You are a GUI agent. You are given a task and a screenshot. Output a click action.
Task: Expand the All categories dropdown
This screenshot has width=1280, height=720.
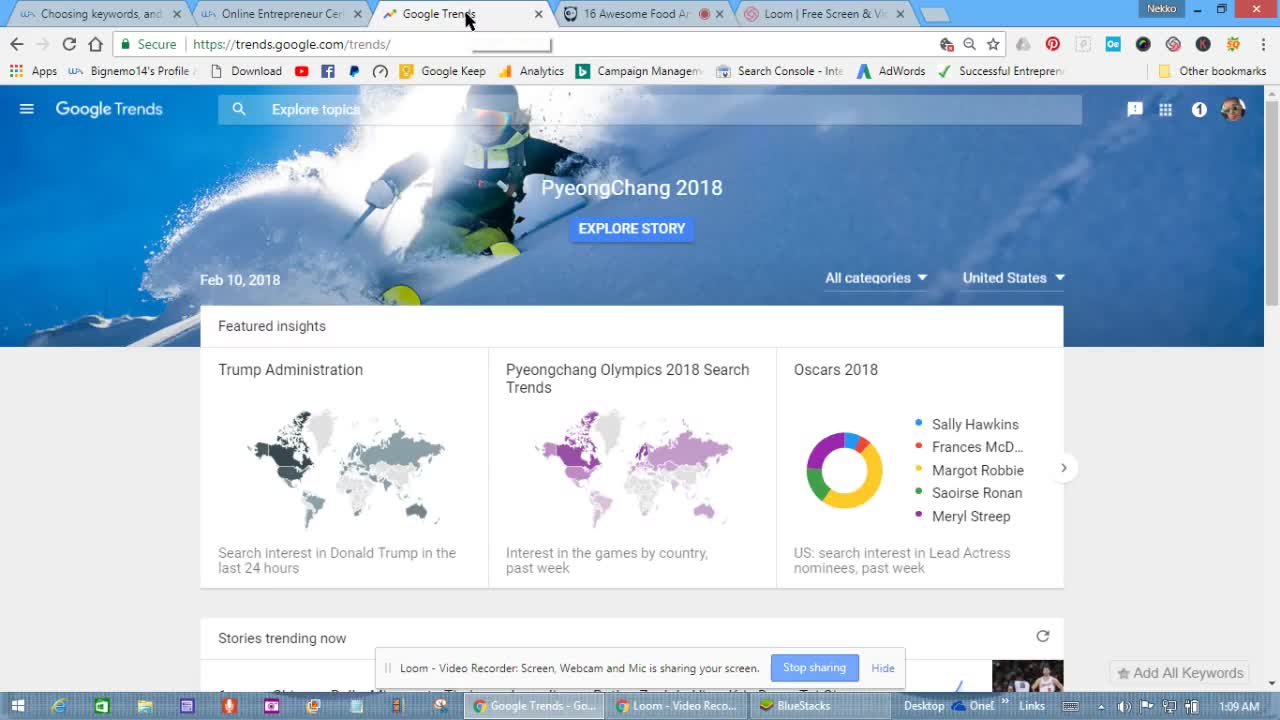876,278
